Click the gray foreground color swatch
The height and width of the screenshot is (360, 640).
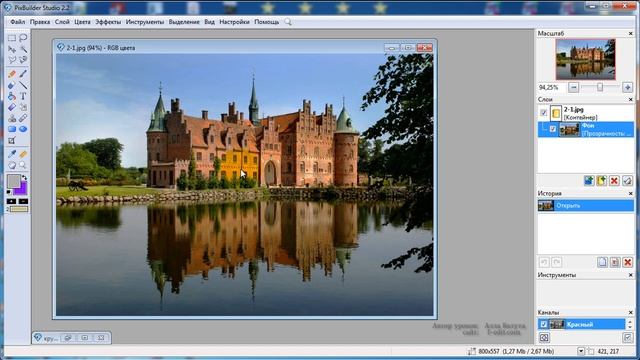tap(13, 181)
